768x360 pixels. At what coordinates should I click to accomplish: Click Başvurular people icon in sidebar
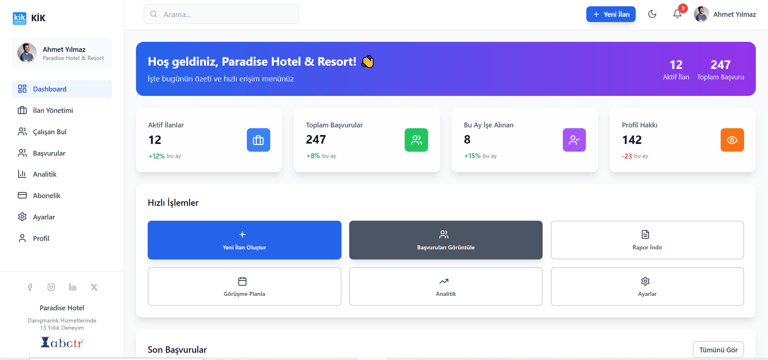click(x=22, y=153)
